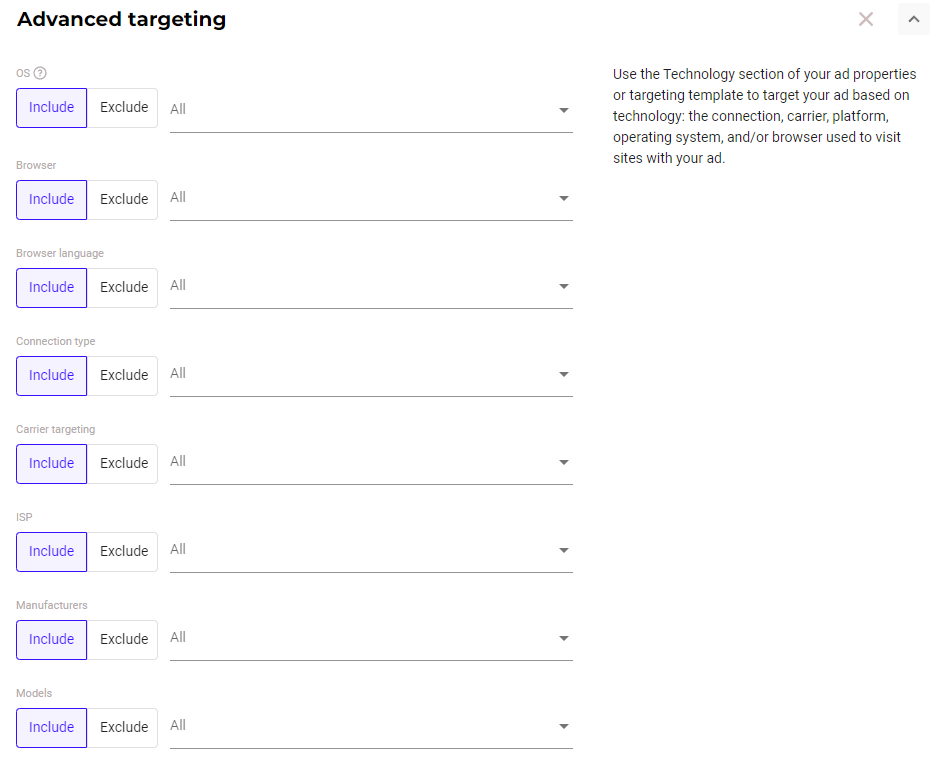Expand the Connection type dropdown arrow

(x=564, y=375)
